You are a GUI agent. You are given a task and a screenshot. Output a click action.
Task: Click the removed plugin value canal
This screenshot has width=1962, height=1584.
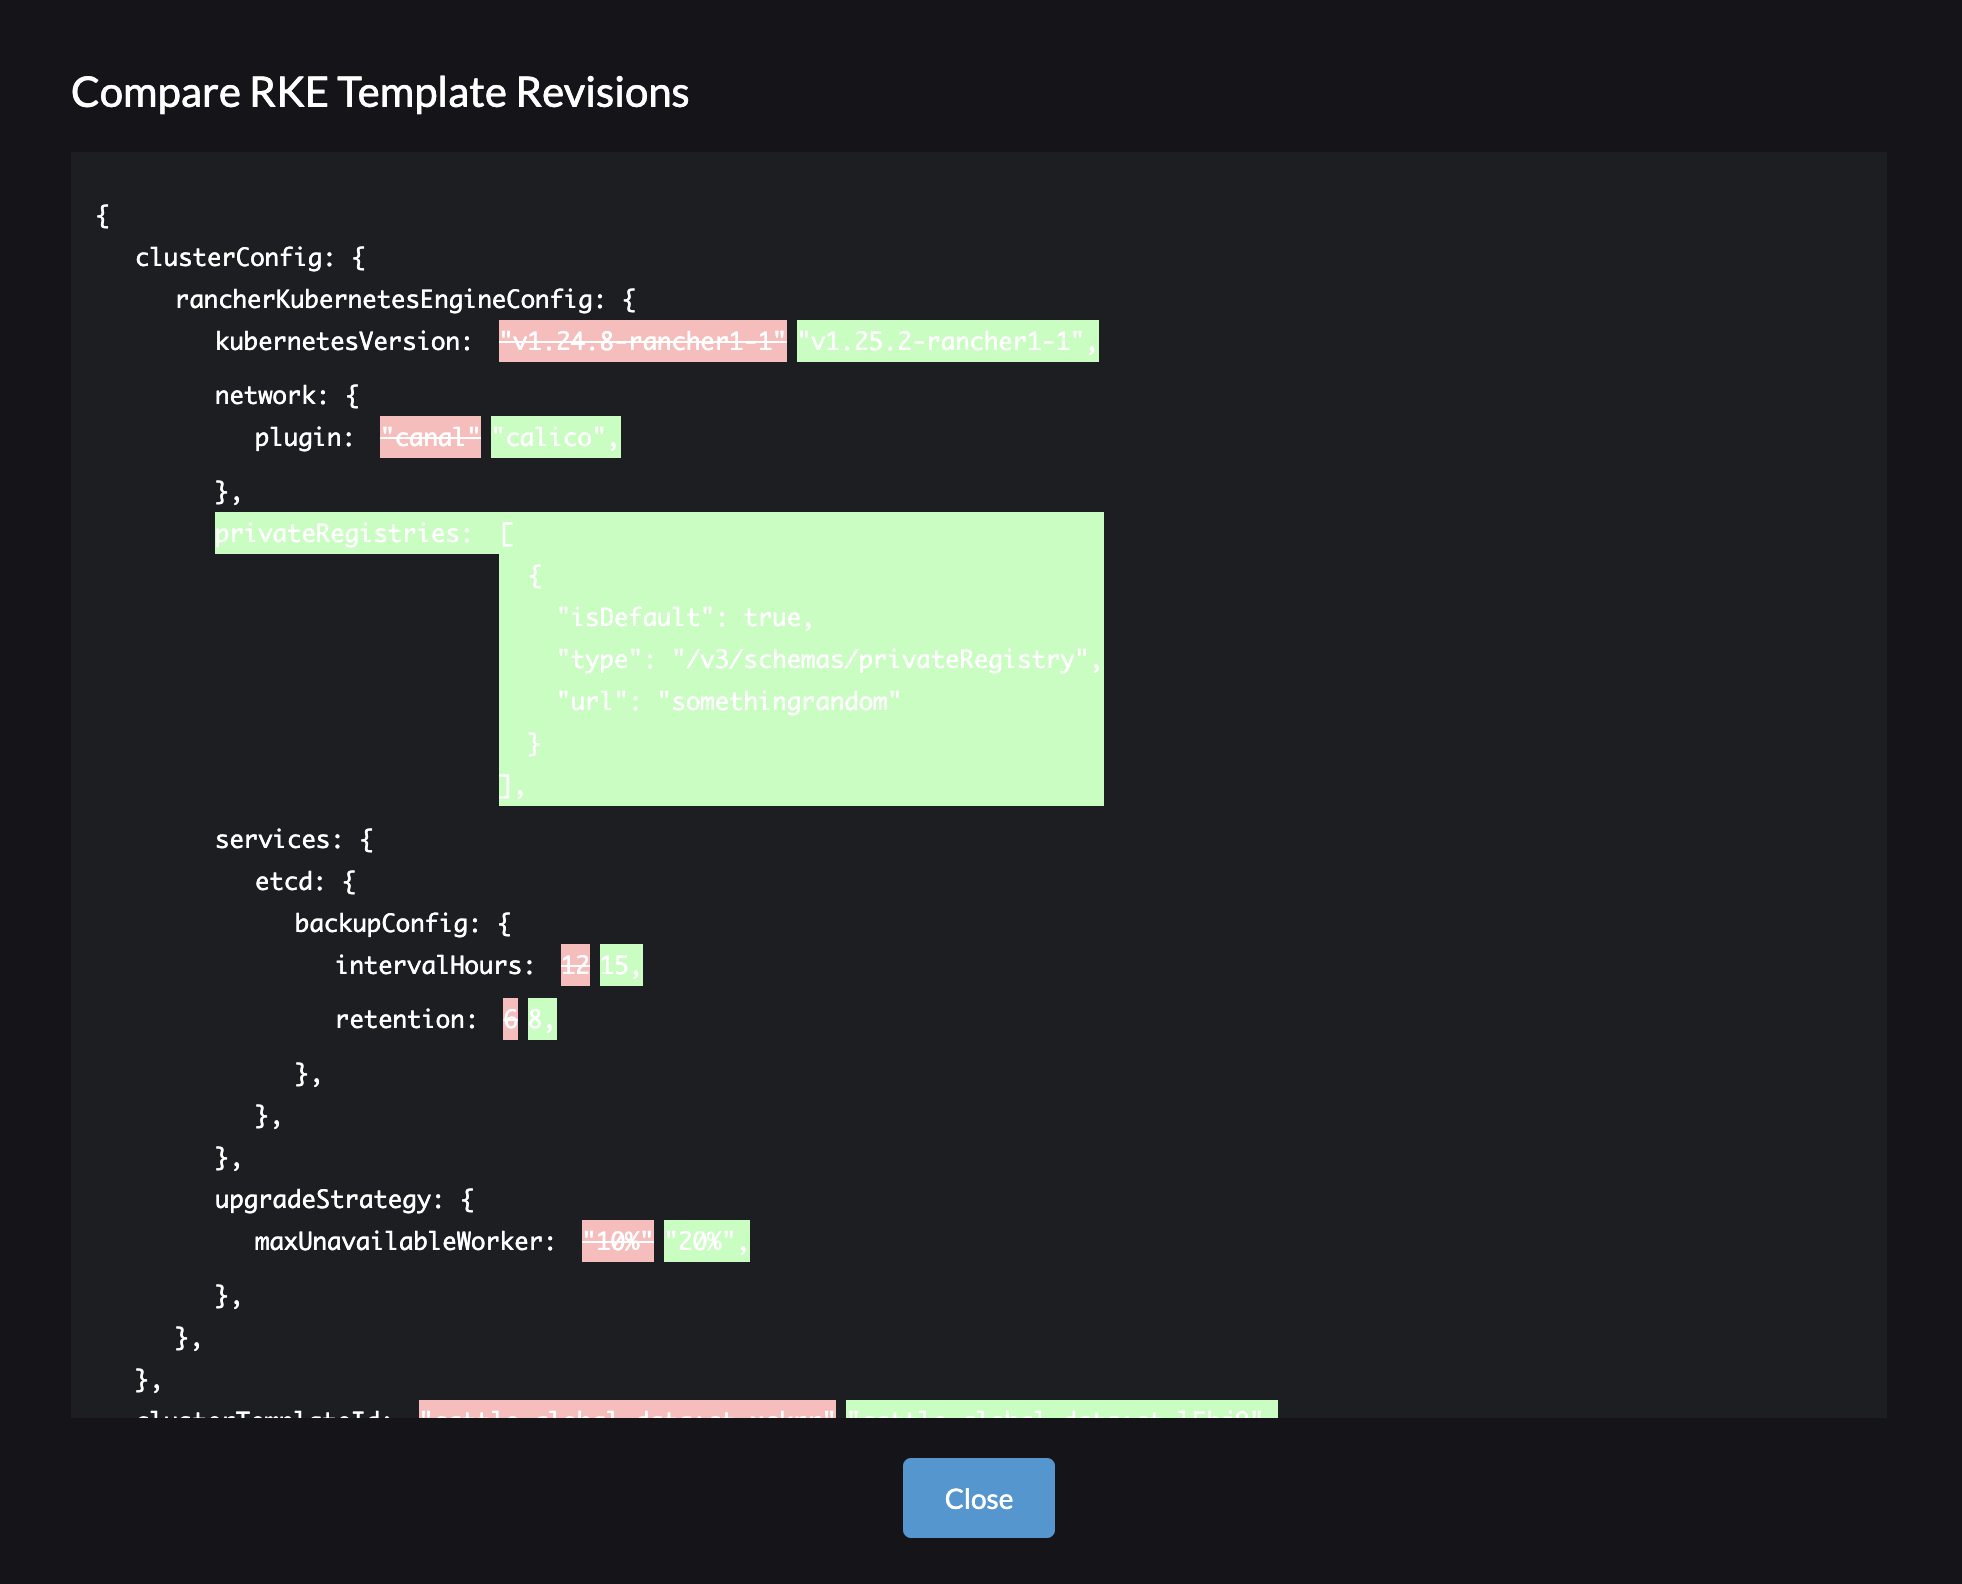429,436
